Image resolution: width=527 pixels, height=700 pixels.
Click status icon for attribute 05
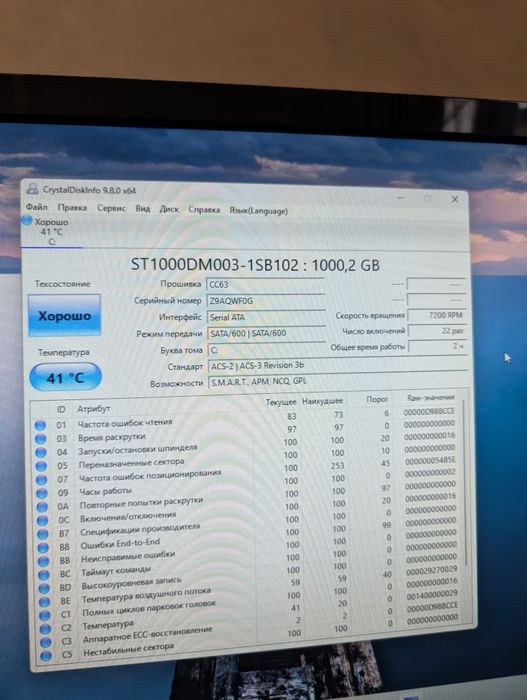(42, 466)
